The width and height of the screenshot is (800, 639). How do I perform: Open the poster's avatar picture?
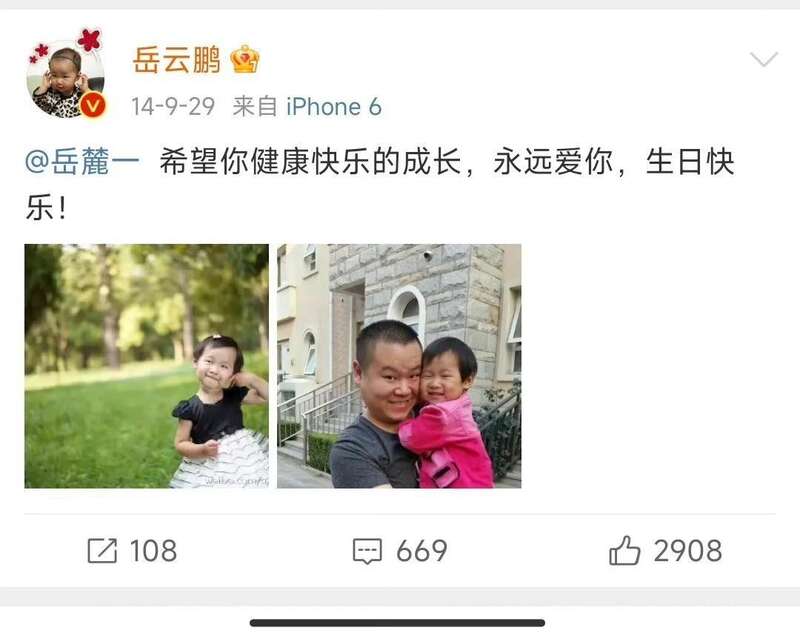(x=65, y=76)
